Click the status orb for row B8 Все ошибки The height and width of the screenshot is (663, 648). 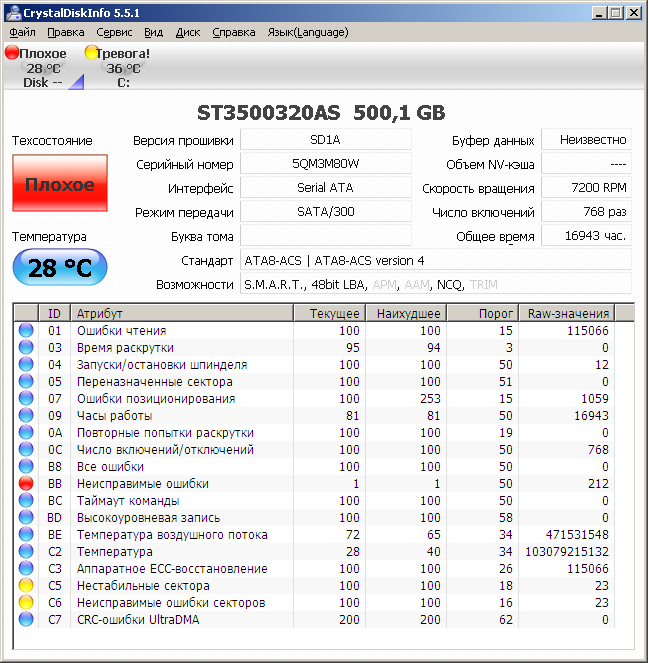click(26, 466)
